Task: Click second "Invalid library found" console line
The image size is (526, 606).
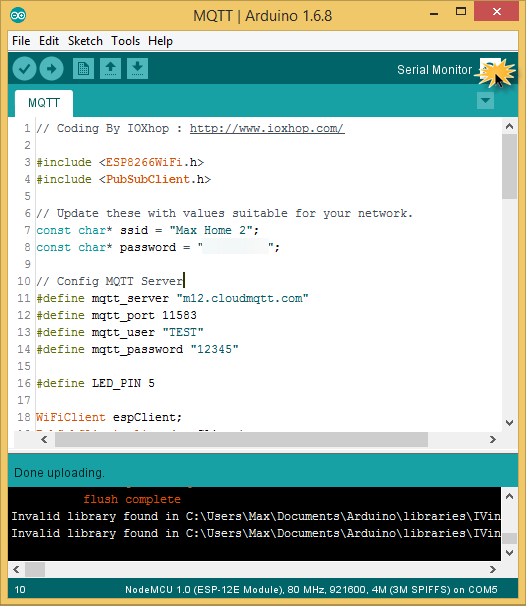Action: pos(256,533)
